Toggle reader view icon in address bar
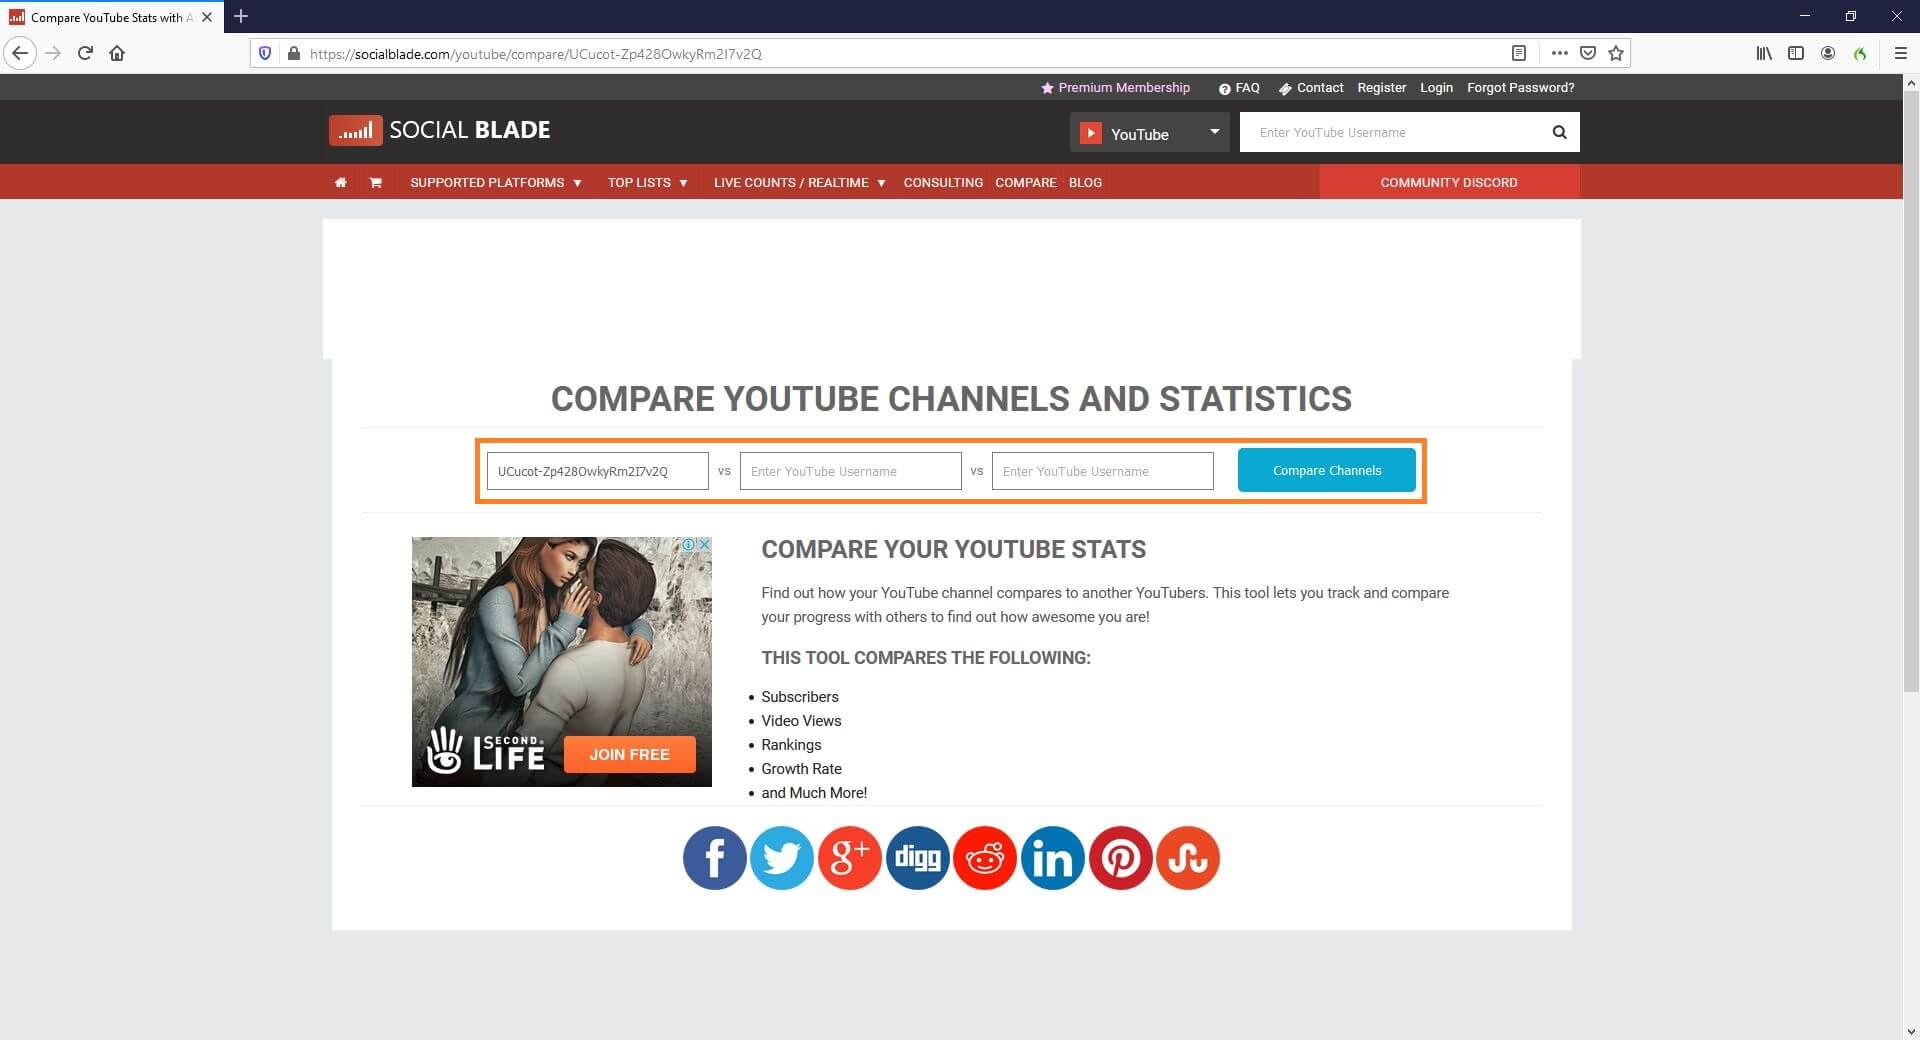Viewport: 1920px width, 1040px height. (x=1518, y=53)
